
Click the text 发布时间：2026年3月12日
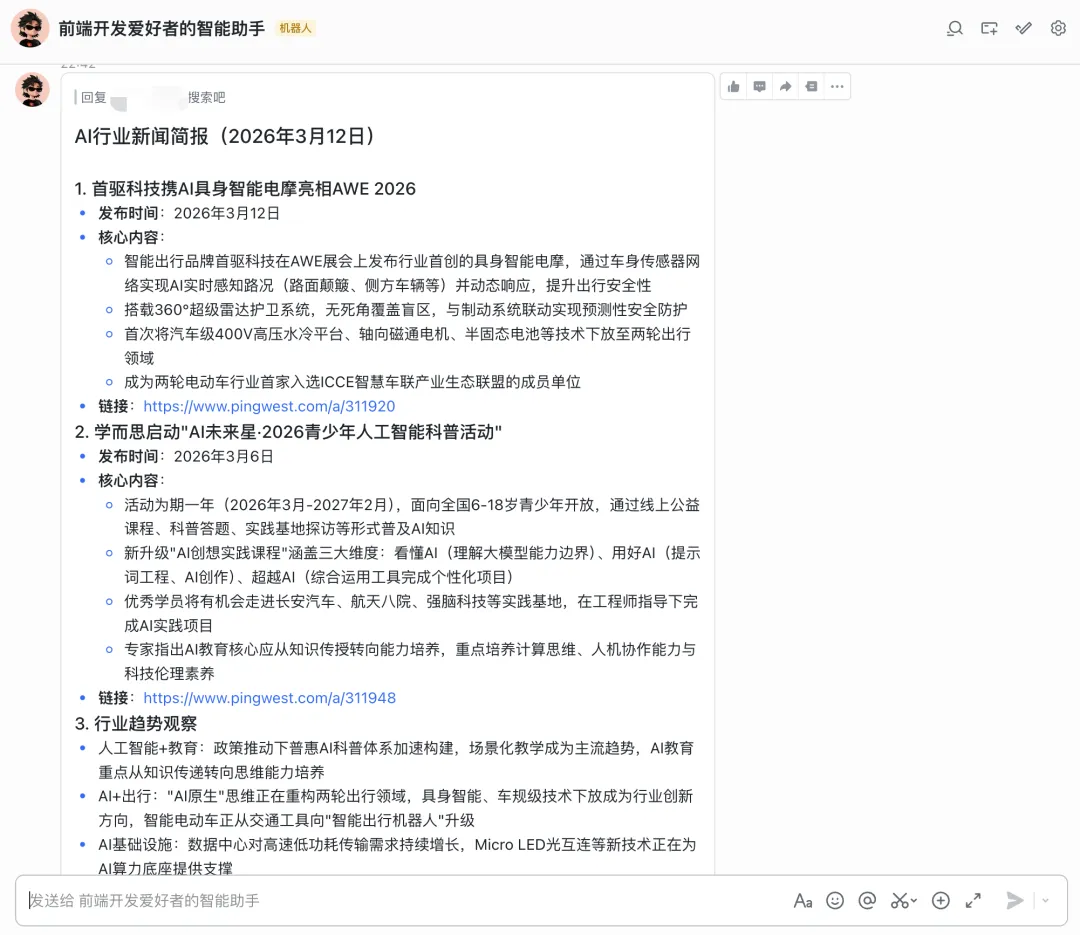(189, 214)
